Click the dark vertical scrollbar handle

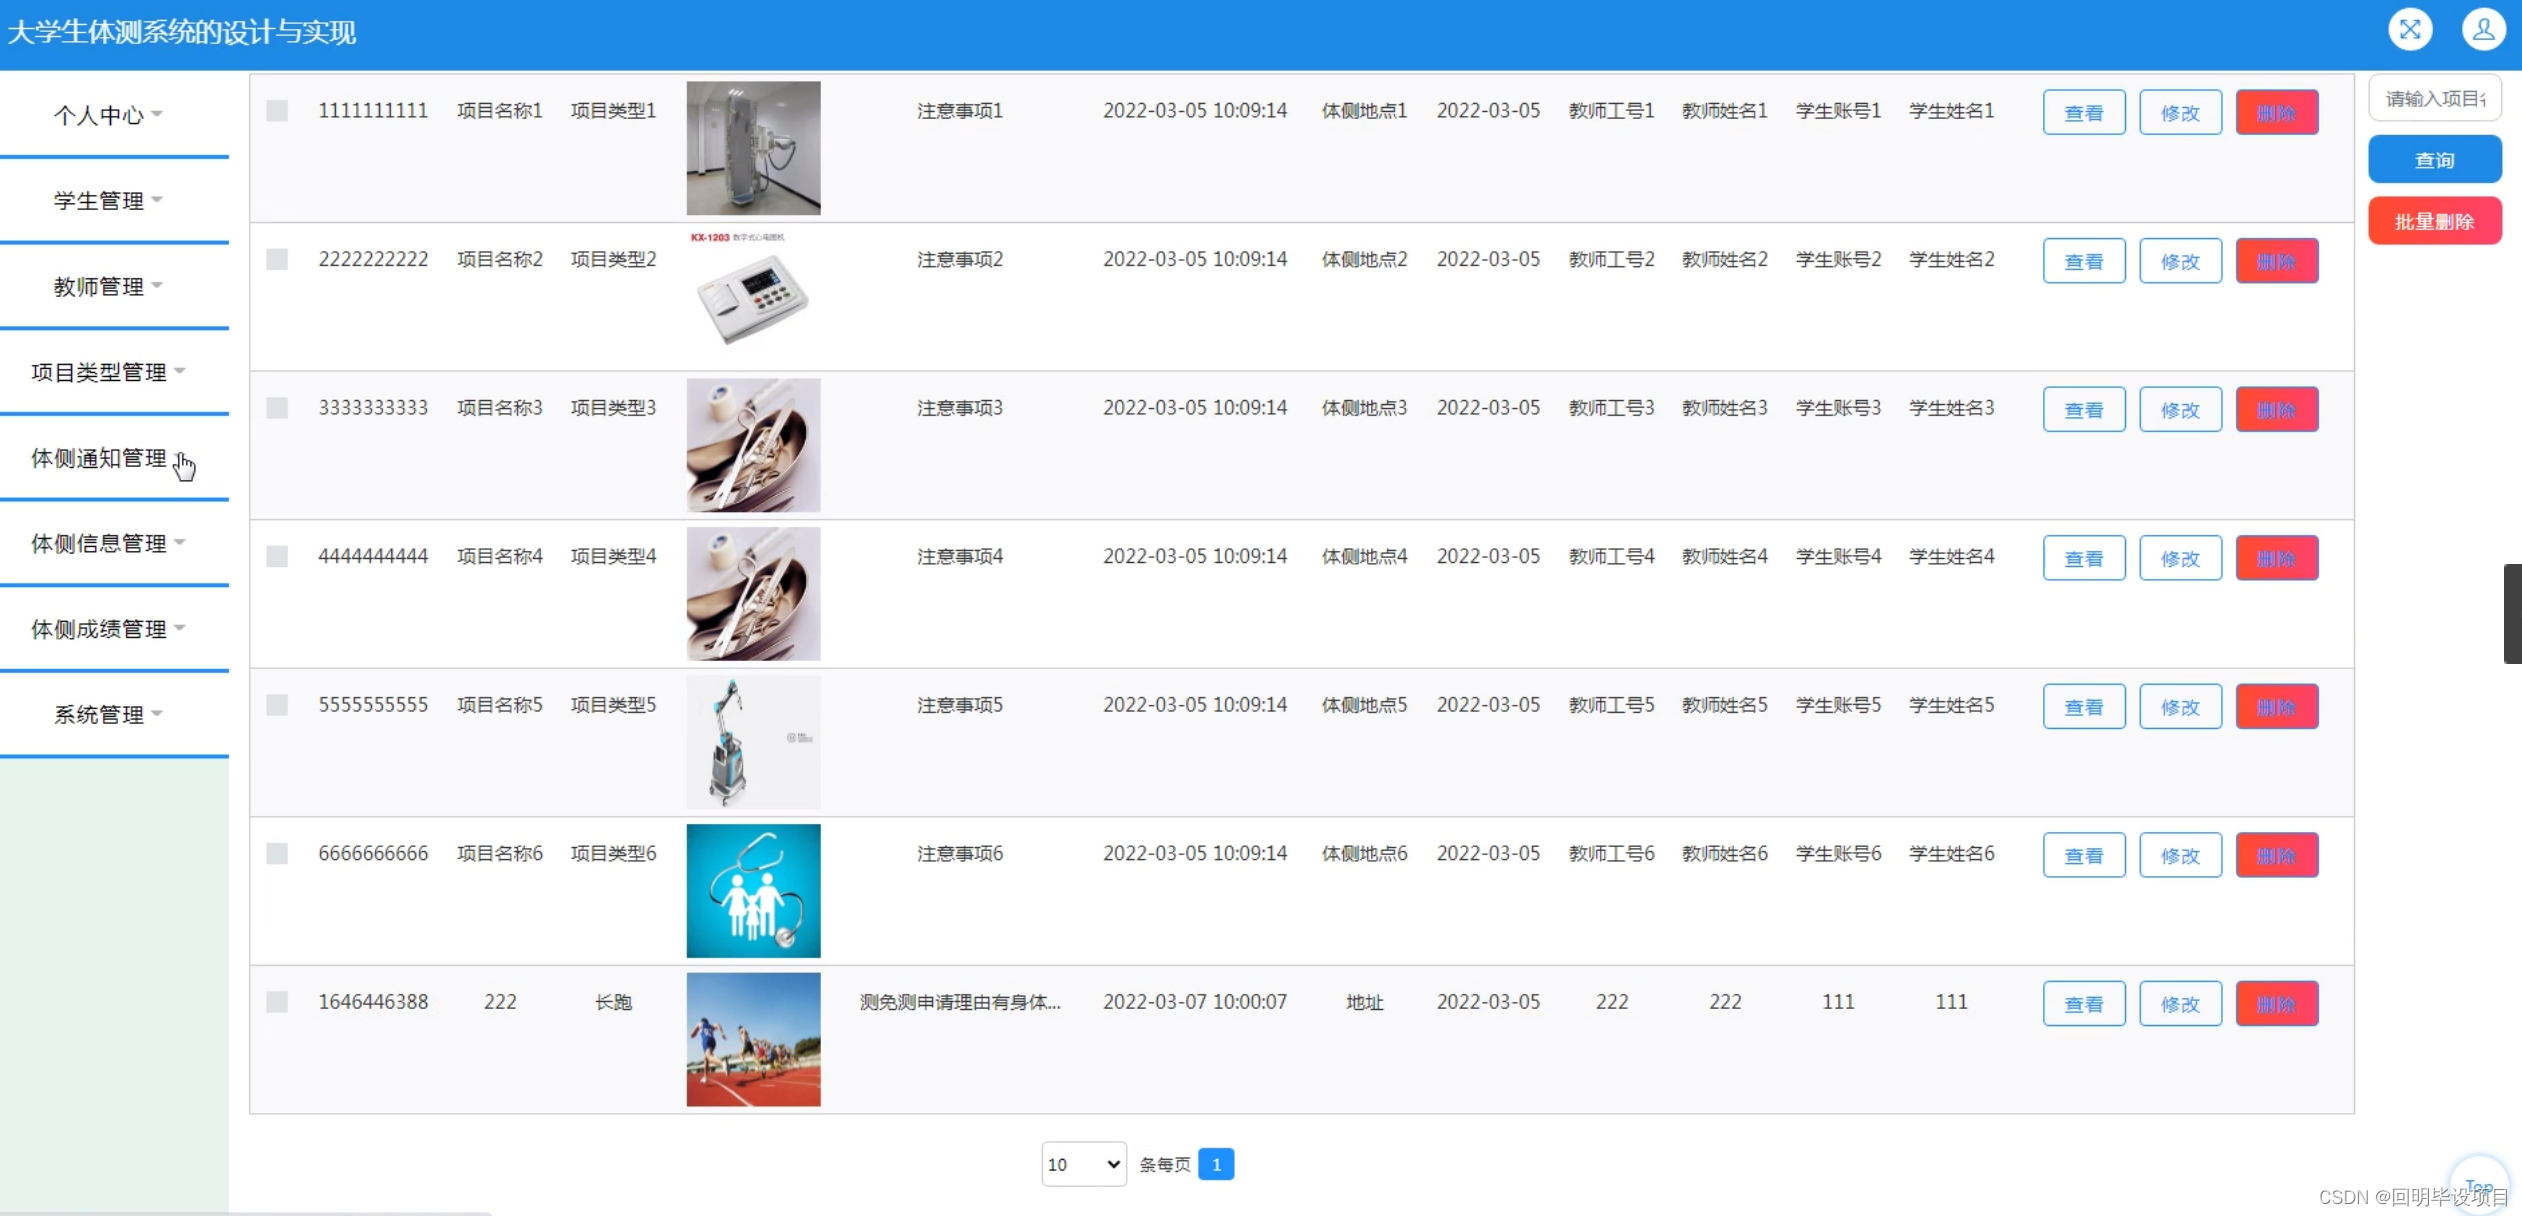click(x=2512, y=613)
